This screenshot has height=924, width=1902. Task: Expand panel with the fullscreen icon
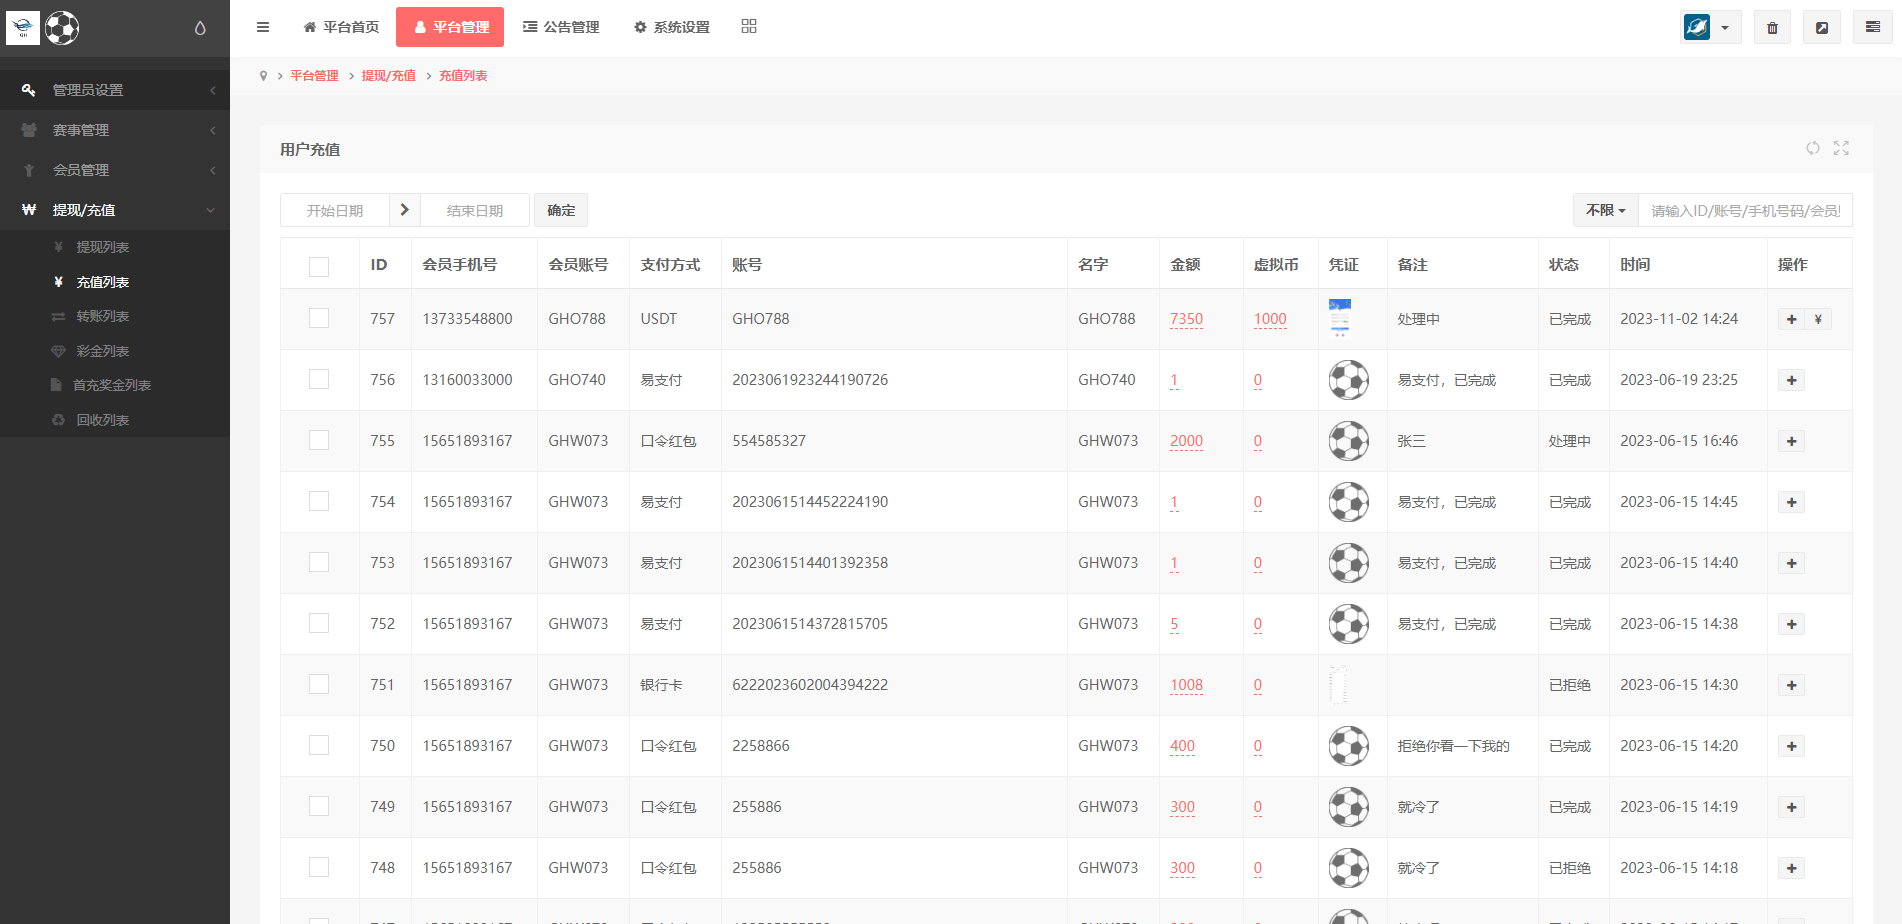pyautogui.click(x=1841, y=148)
